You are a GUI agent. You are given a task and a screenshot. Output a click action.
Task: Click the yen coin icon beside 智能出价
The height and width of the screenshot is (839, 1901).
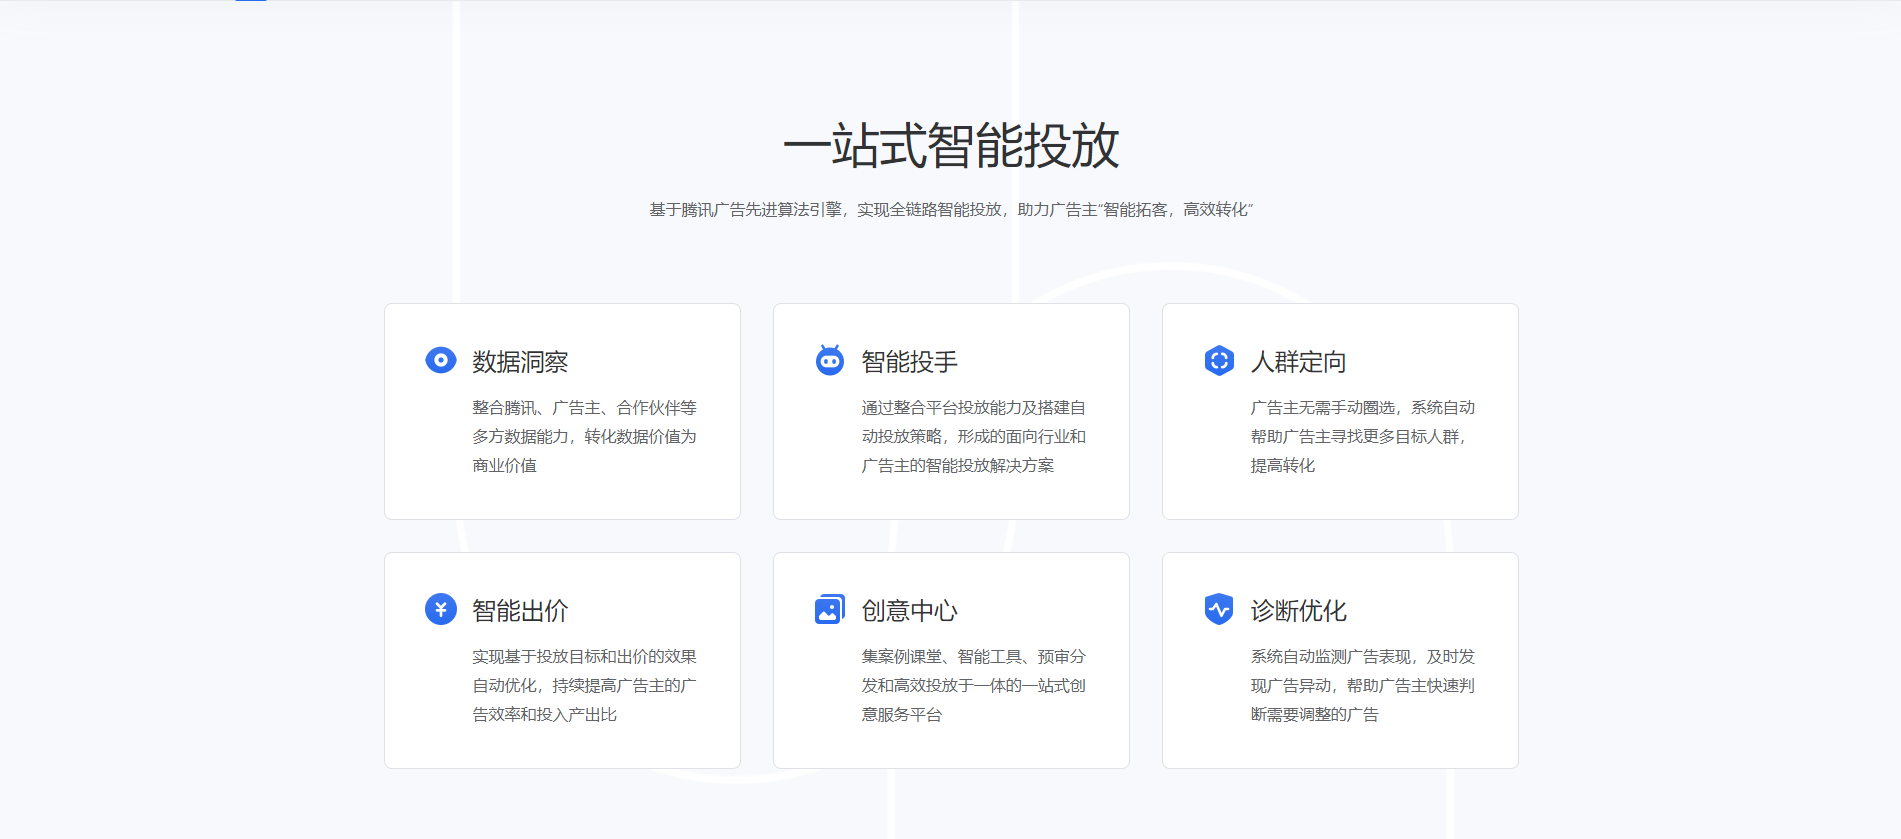[441, 609]
